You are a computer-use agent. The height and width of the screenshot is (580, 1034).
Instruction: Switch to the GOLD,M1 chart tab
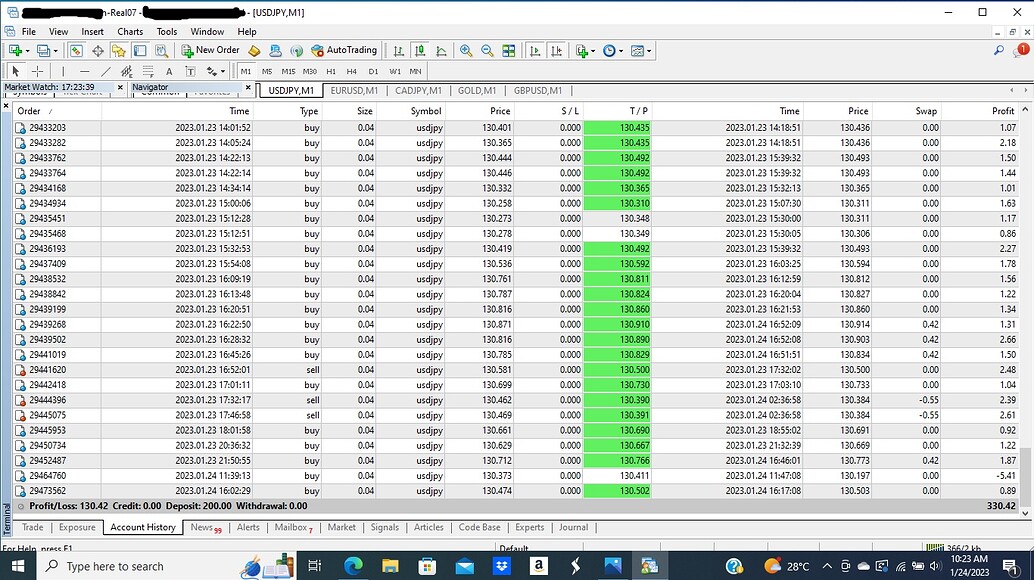point(477,90)
